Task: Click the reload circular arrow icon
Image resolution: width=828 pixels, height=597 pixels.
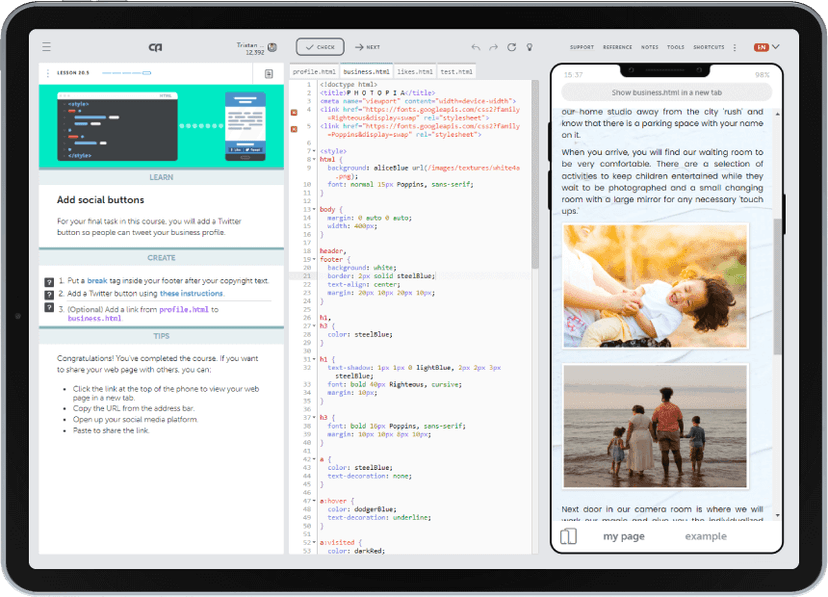Action: 512,47
